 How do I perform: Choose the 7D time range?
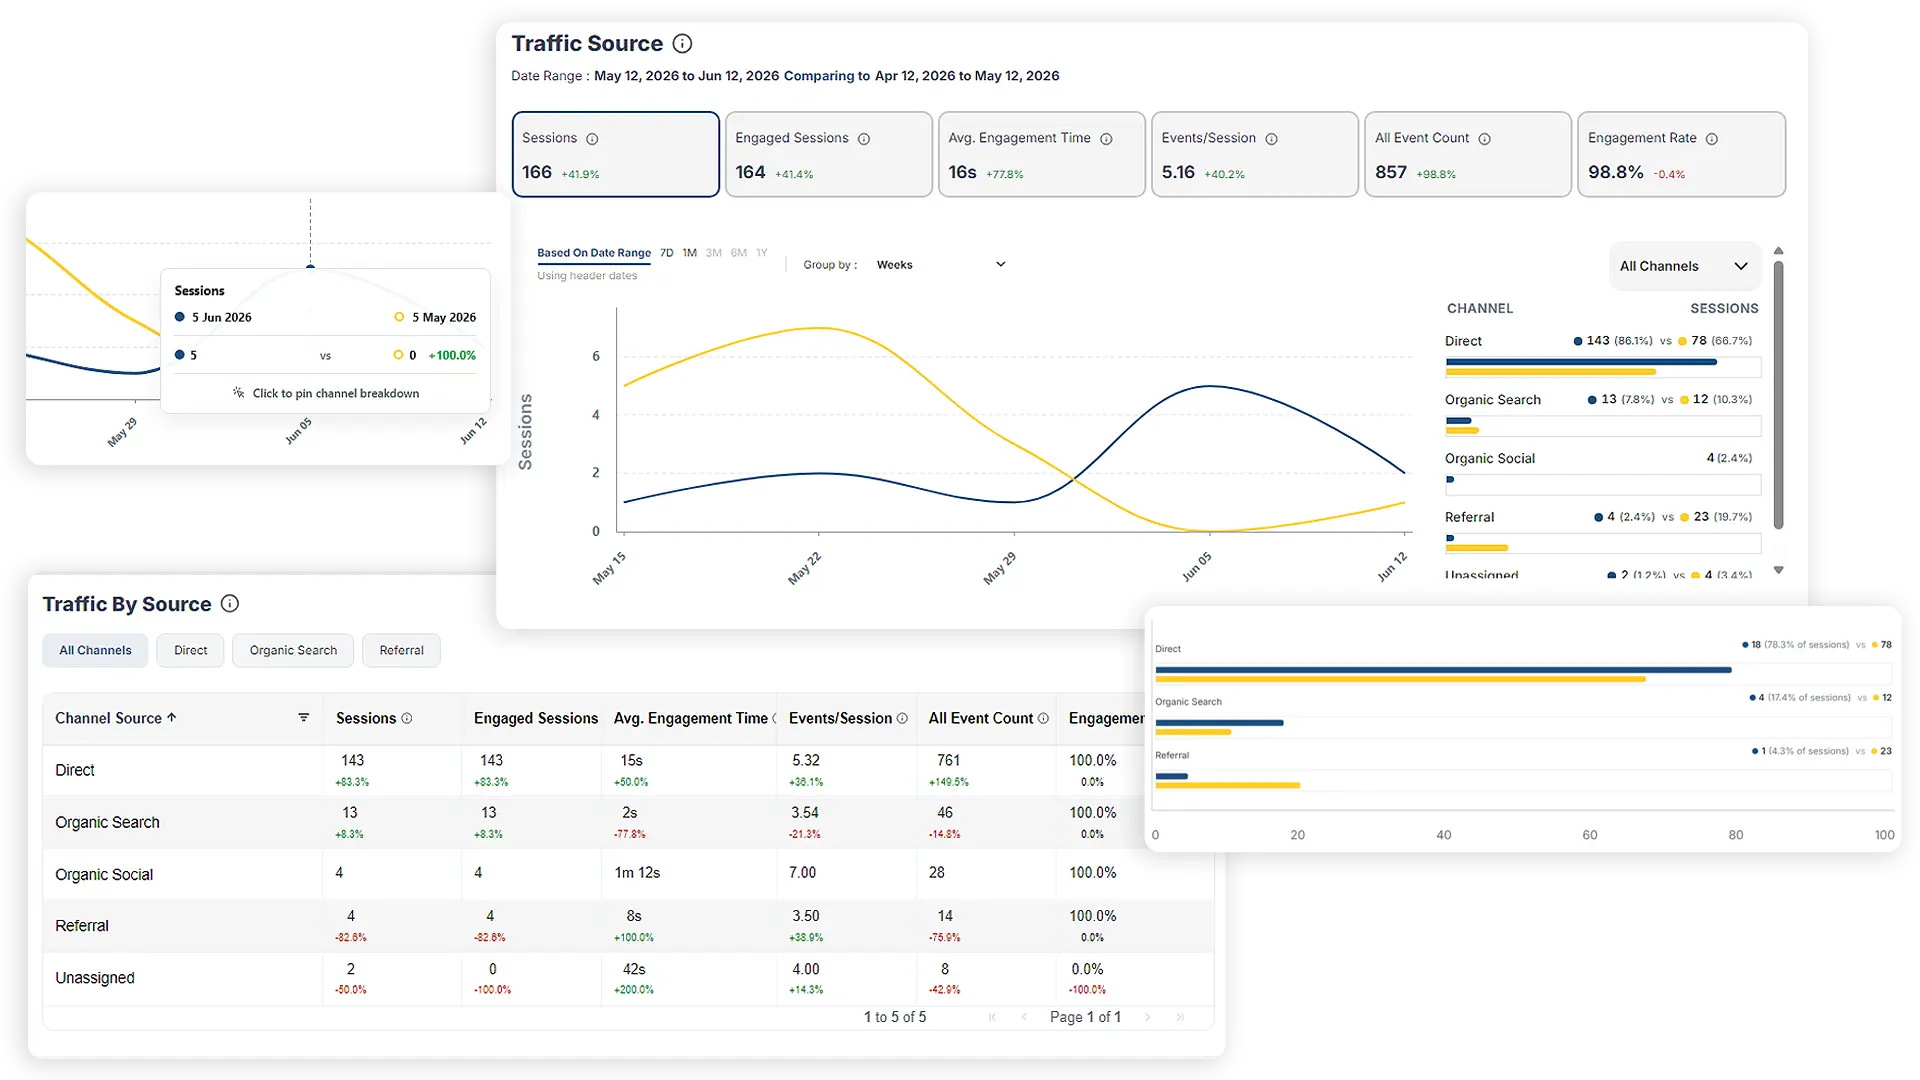coord(667,253)
